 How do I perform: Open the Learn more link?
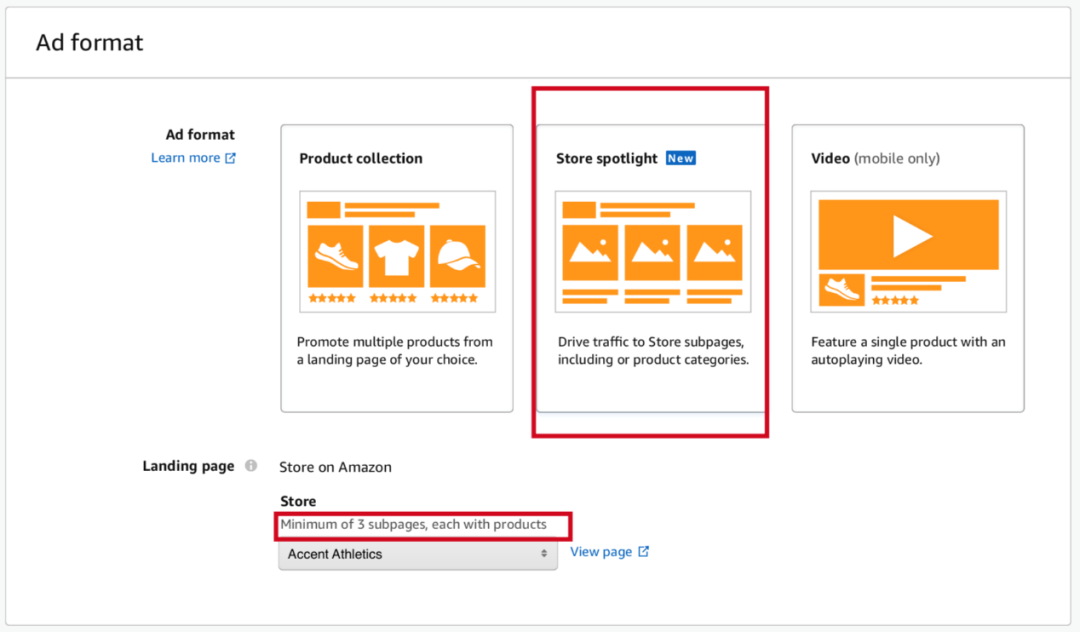(185, 158)
